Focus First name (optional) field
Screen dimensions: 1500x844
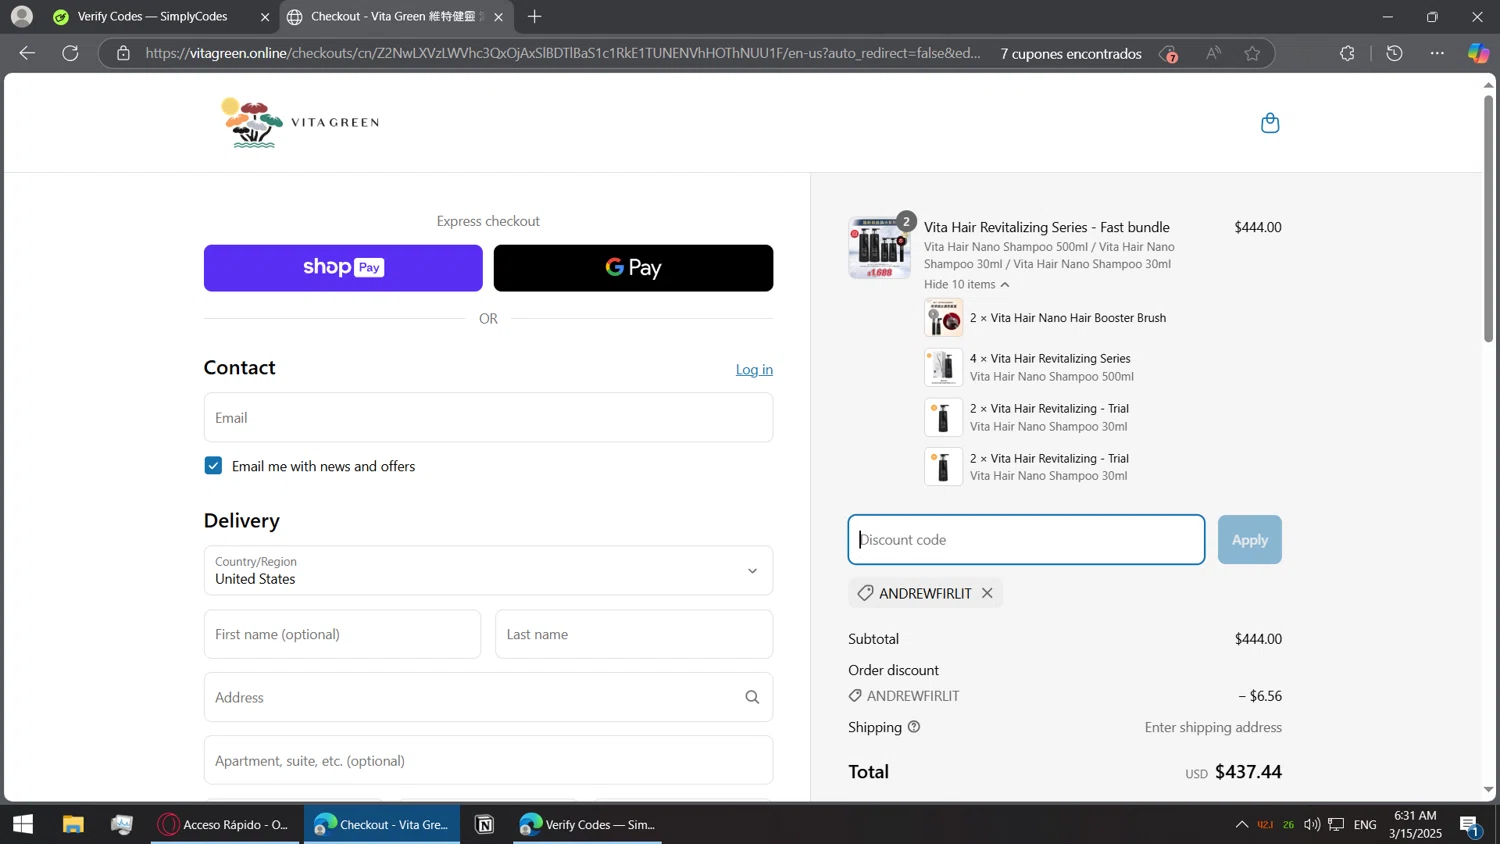[x=342, y=634]
